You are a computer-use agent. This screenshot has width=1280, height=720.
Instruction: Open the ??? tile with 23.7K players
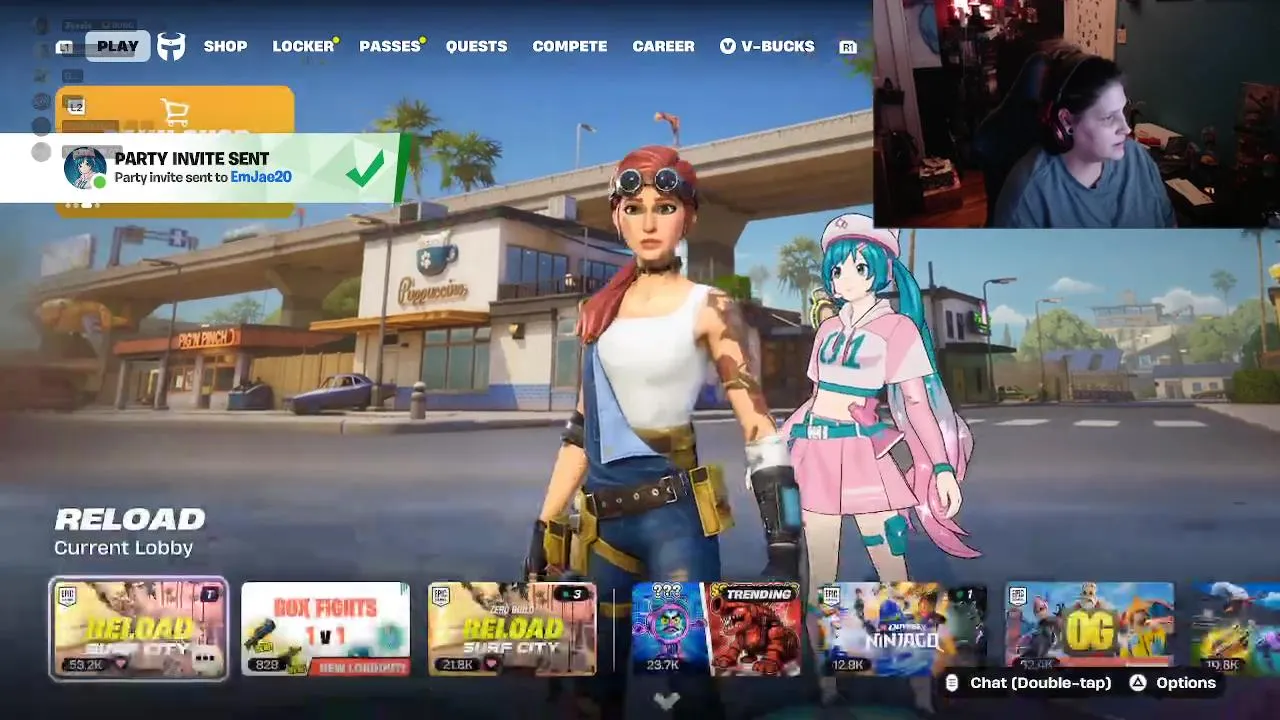670,629
